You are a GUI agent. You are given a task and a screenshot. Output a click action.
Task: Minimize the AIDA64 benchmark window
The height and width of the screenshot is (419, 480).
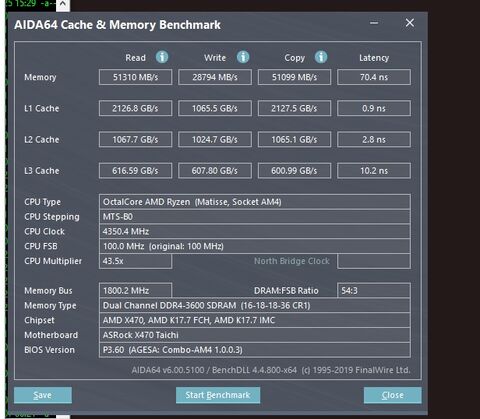374,23
